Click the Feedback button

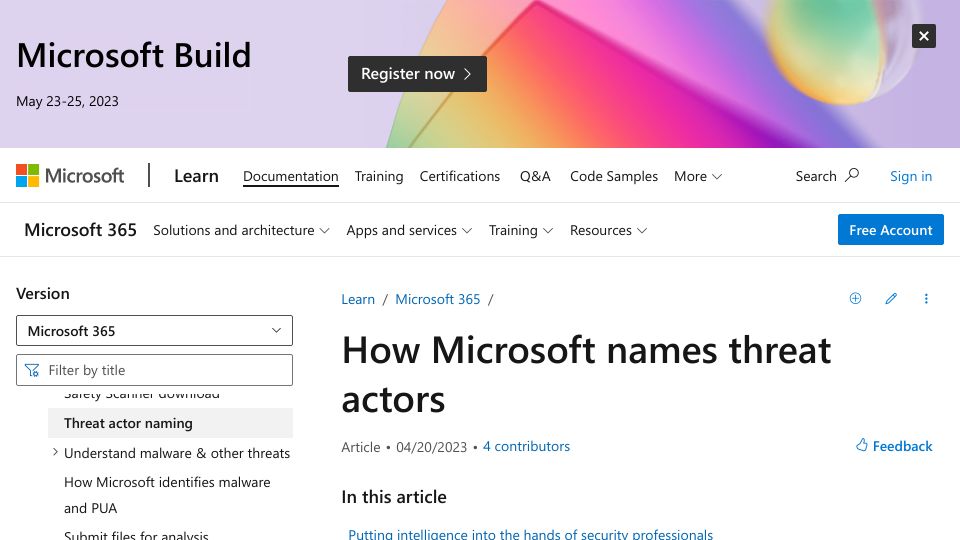click(x=894, y=446)
